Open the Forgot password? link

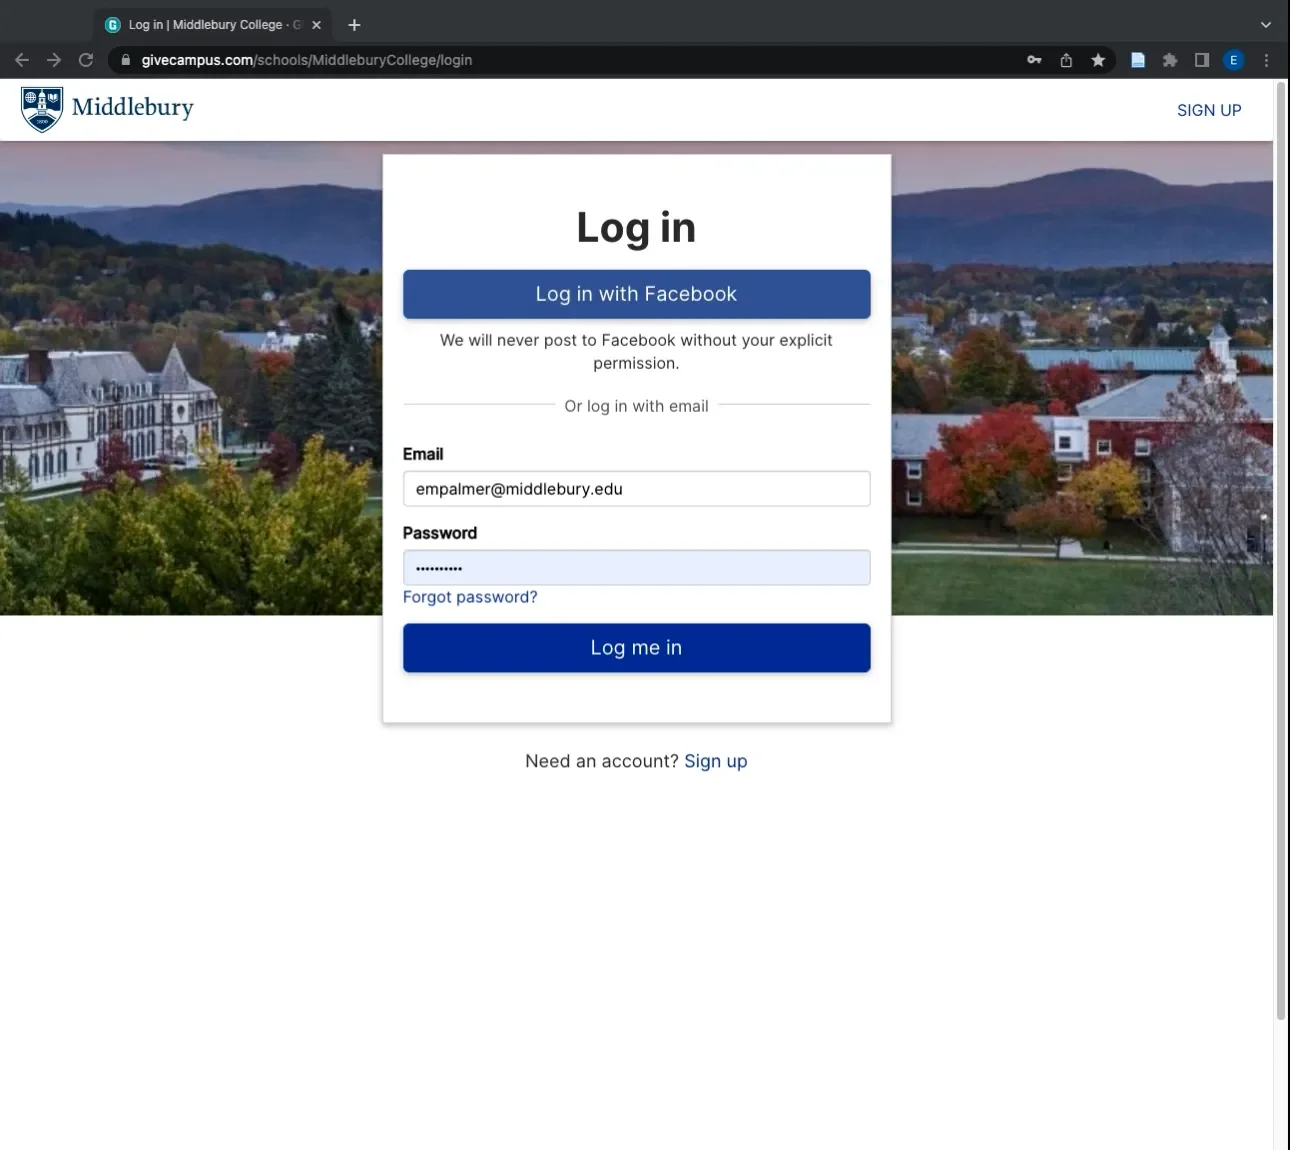(x=470, y=597)
